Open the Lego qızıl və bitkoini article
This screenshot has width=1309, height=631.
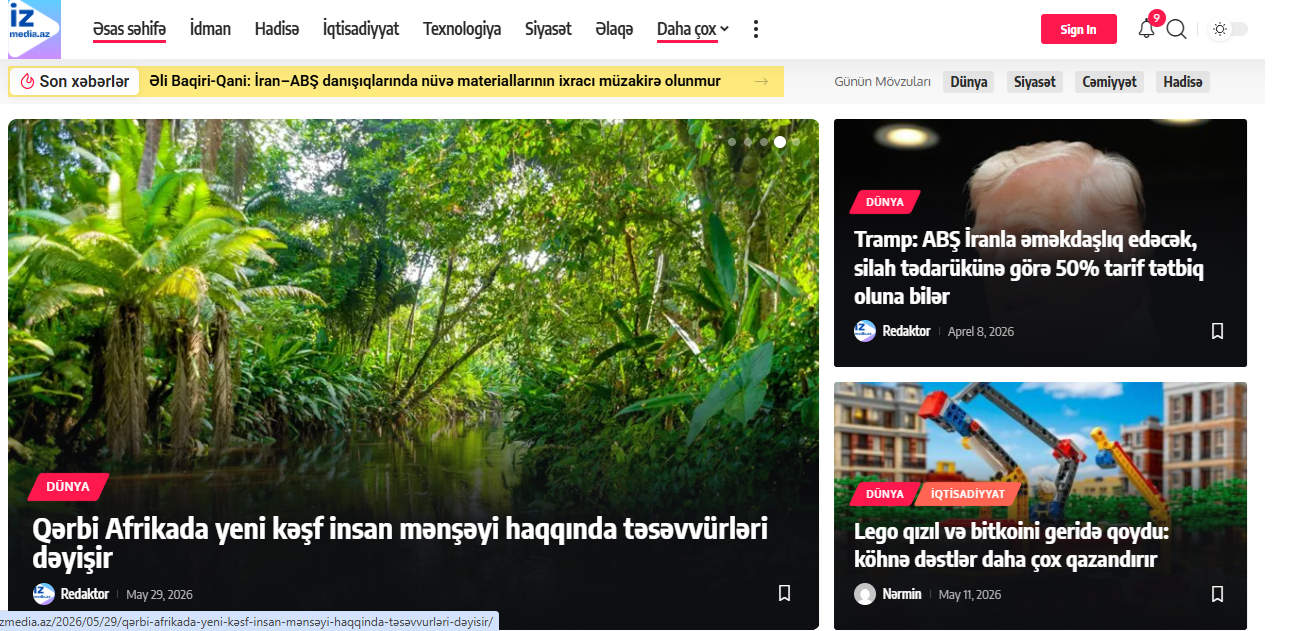[1012, 545]
